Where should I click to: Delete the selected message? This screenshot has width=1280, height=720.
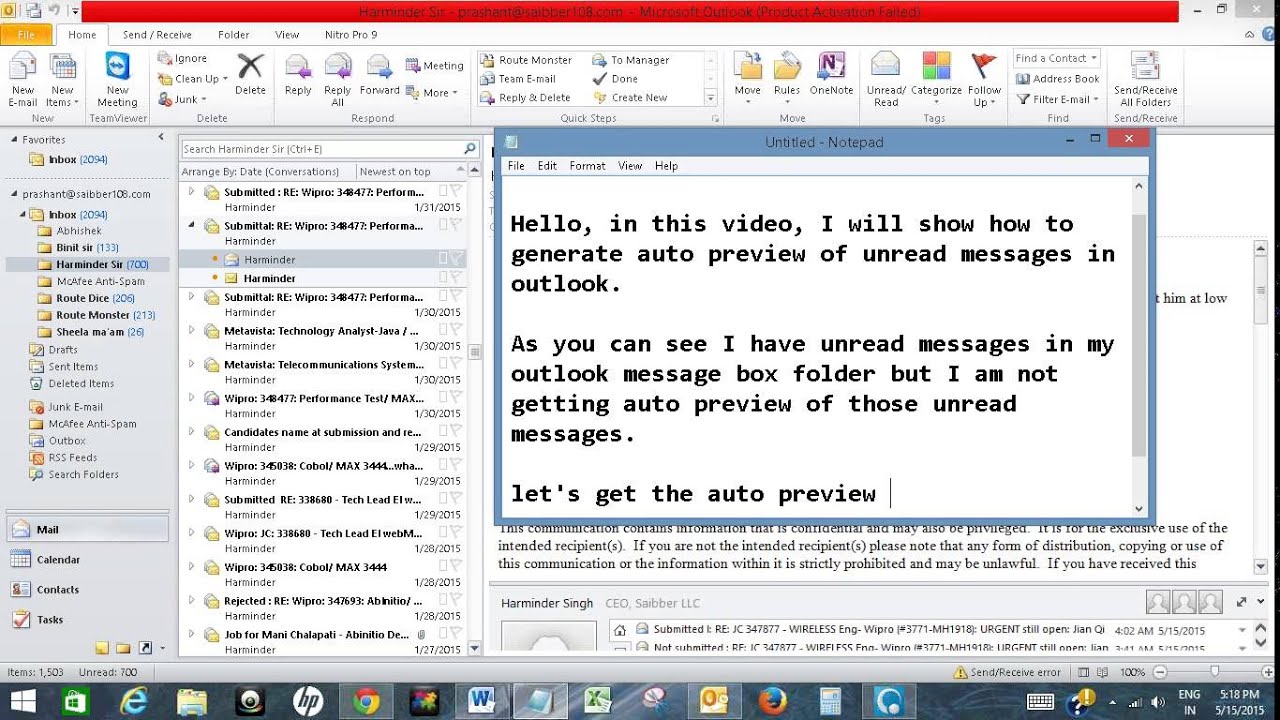250,75
